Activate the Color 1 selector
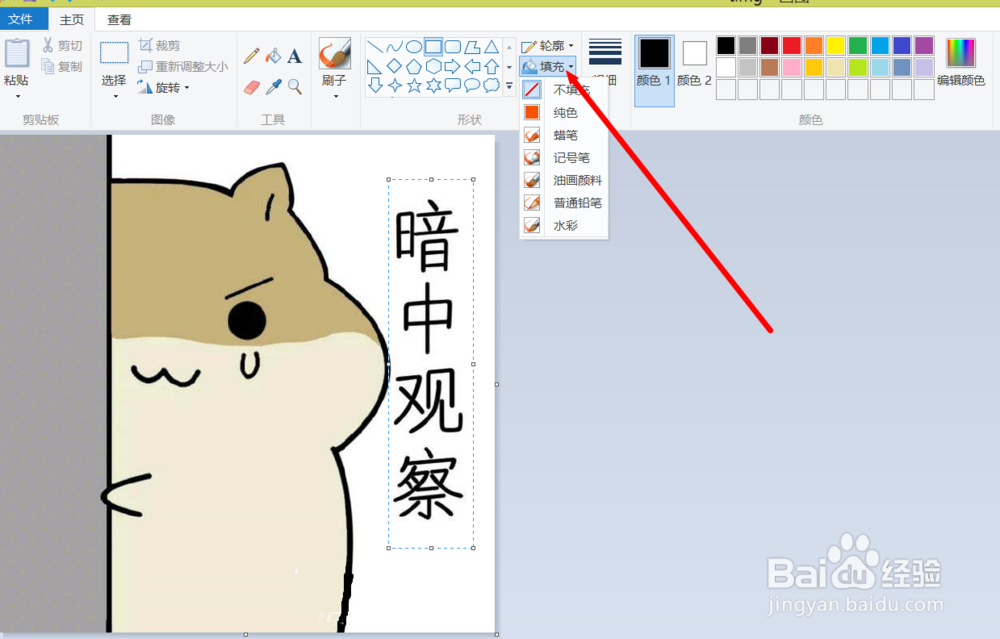This screenshot has height=639, width=1000. (x=654, y=70)
